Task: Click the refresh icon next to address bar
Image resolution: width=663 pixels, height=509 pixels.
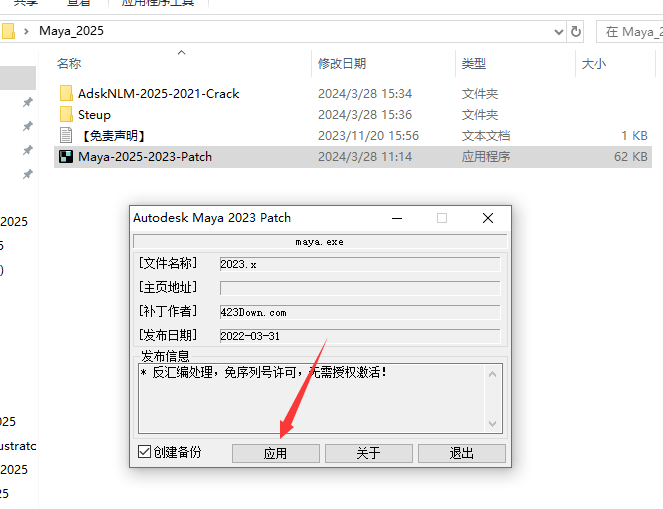Action: [575, 32]
